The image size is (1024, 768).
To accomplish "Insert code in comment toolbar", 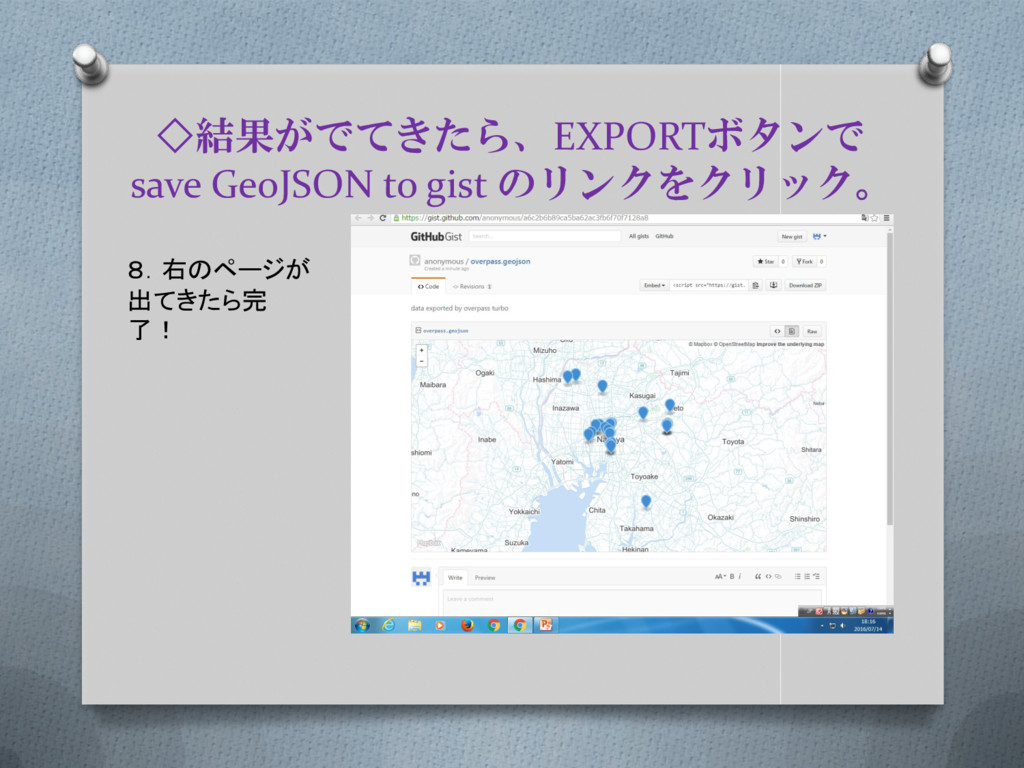I will click(x=768, y=577).
